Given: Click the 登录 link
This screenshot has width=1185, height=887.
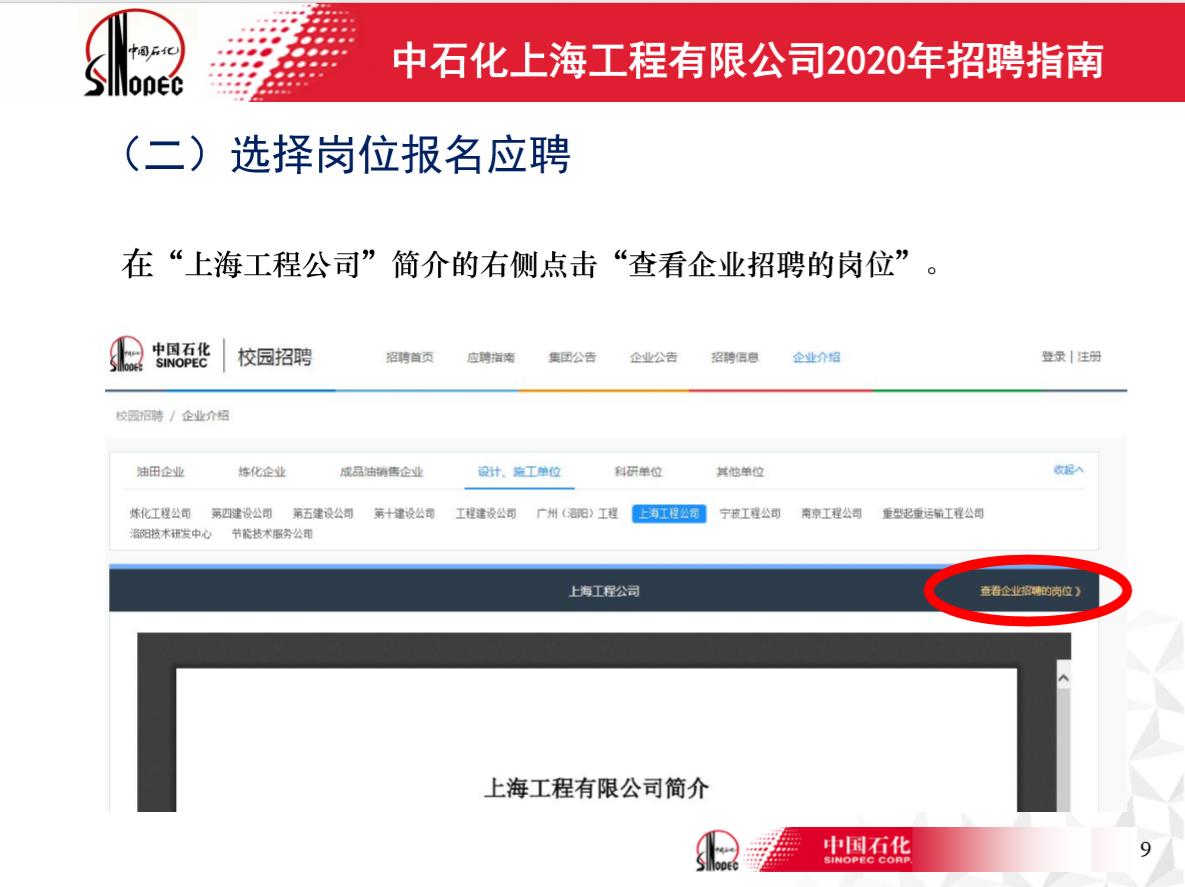Looking at the screenshot, I should tap(1053, 357).
